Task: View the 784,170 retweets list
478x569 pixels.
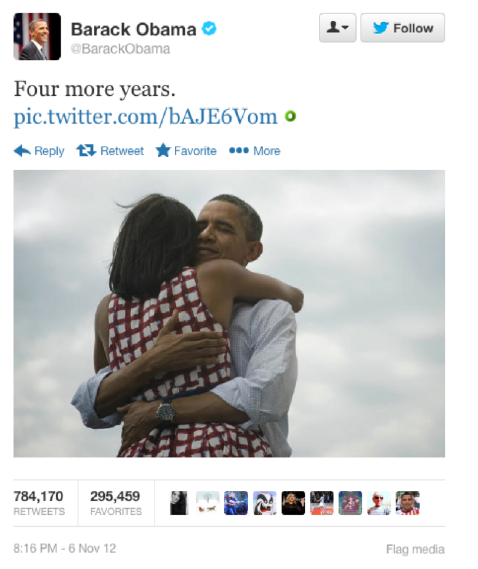Action: coord(39,503)
